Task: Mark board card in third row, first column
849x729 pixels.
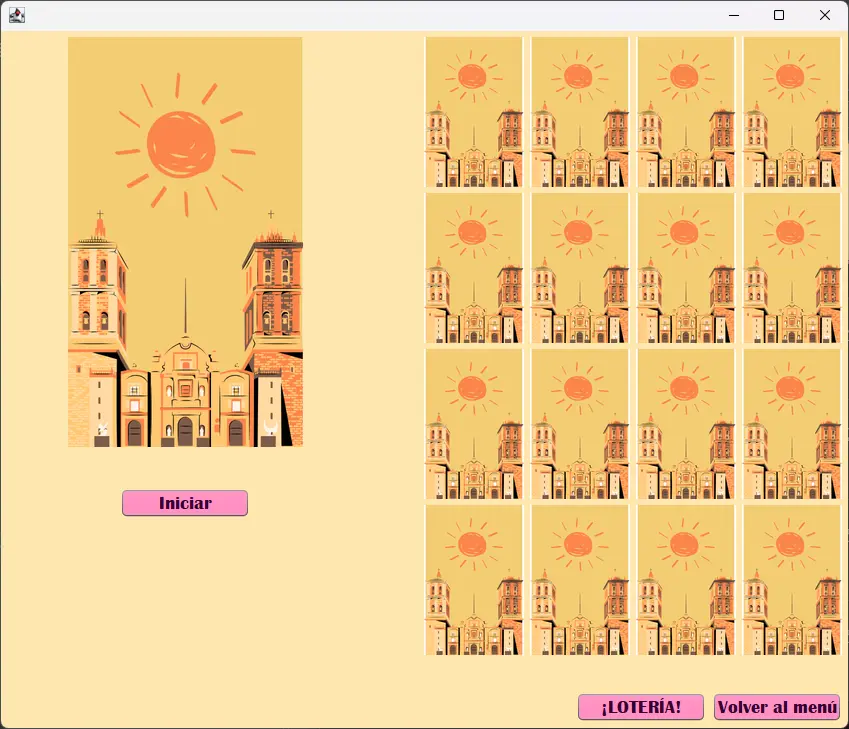Action: coord(474,424)
